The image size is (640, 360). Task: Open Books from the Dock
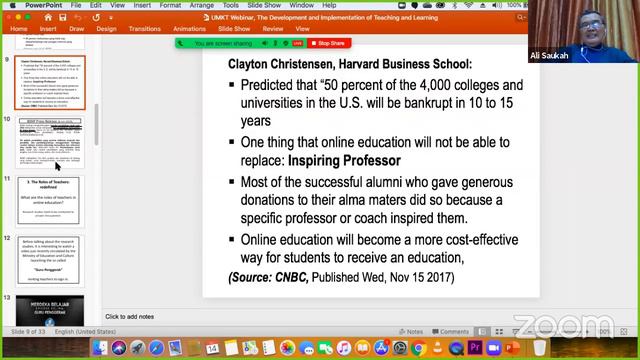click(x=362, y=348)
